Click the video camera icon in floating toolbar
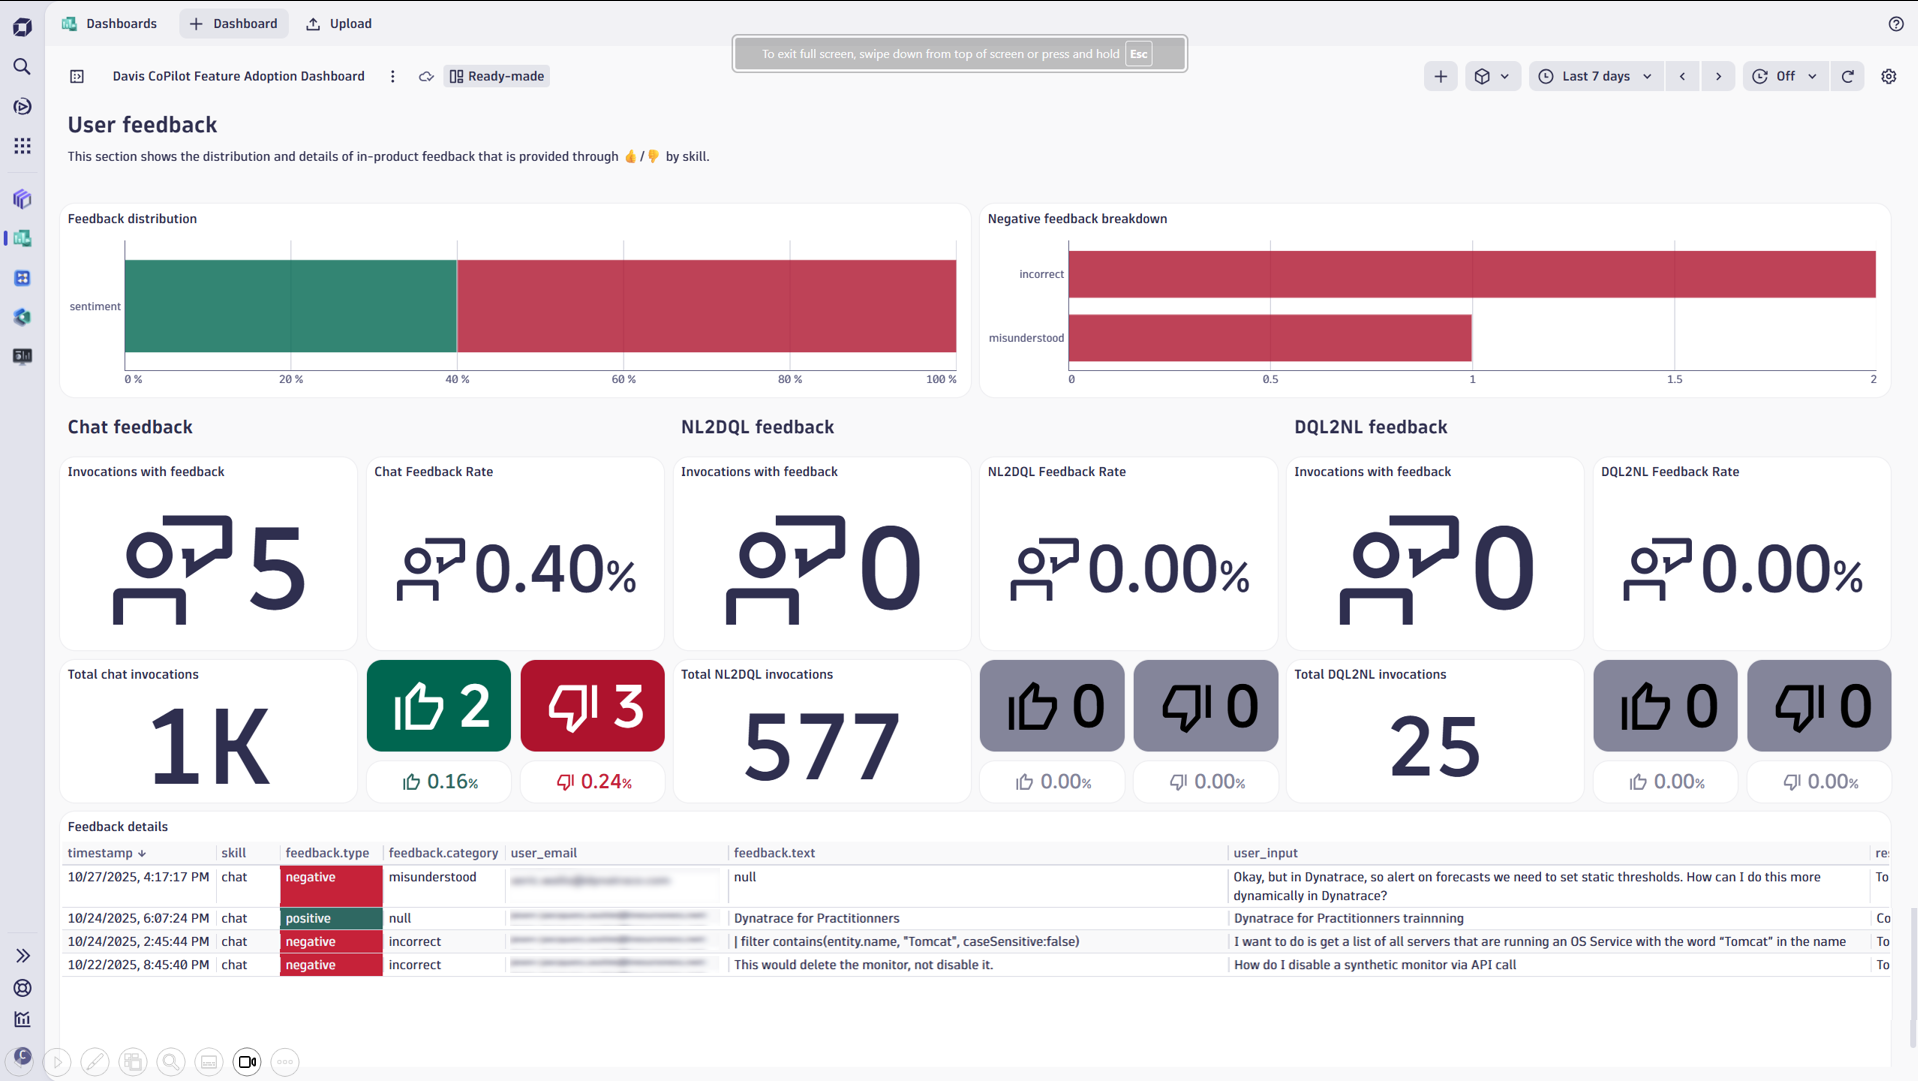Image resolution: width=1918 pixels, height=1081 pixels. tap(247, 1061)
